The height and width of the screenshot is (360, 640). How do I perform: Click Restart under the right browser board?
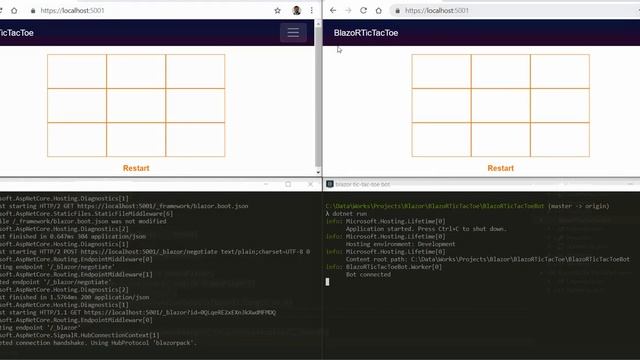[x=500, y=168]
